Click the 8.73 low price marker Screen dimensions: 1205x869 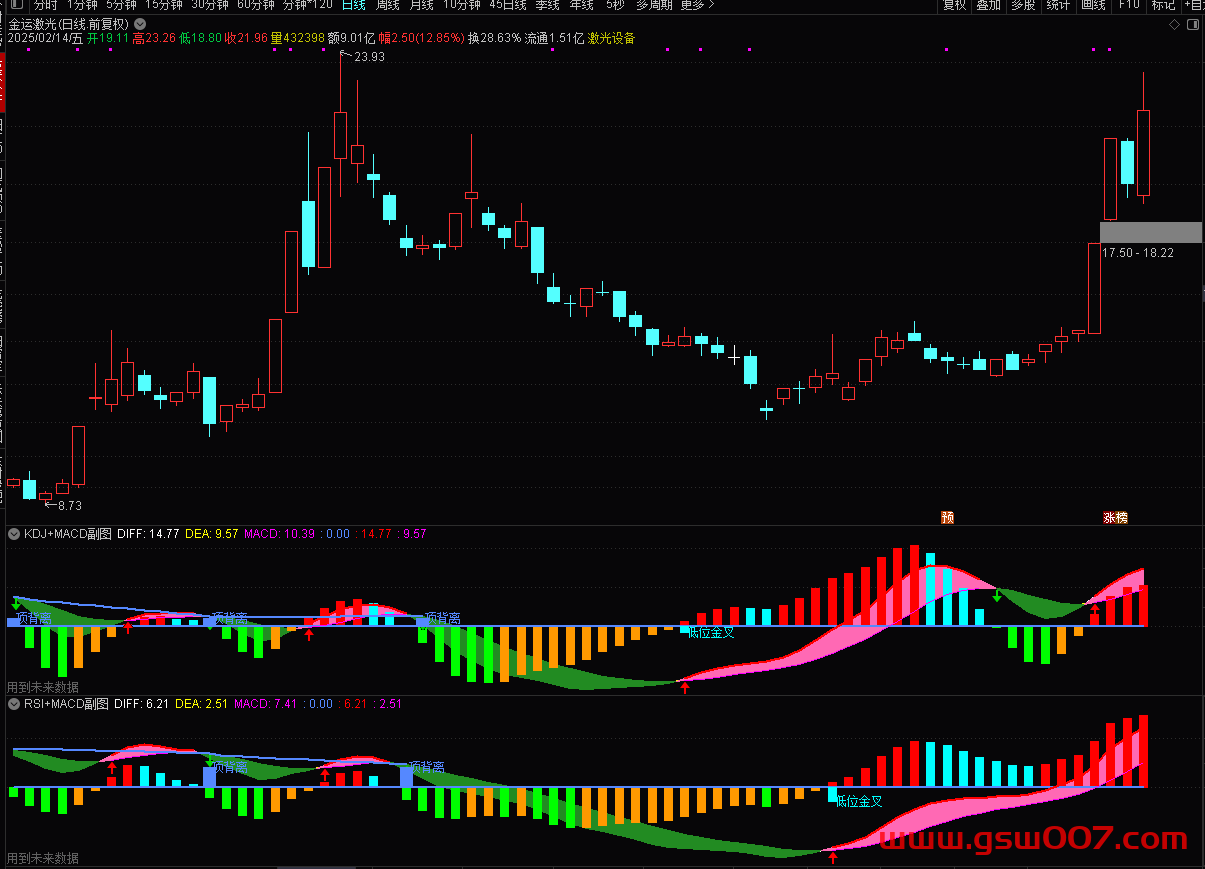point(68,506)
